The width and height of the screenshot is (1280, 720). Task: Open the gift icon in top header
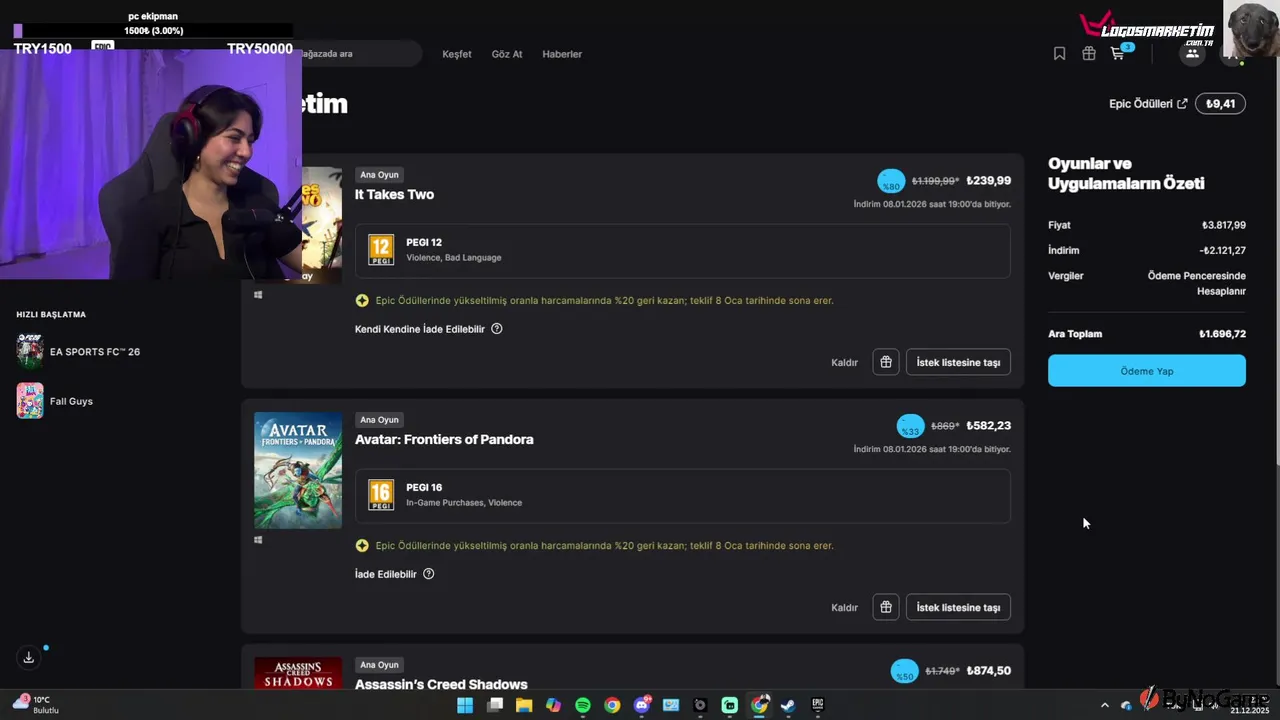pyautogui.click(x=1088, y=54)
